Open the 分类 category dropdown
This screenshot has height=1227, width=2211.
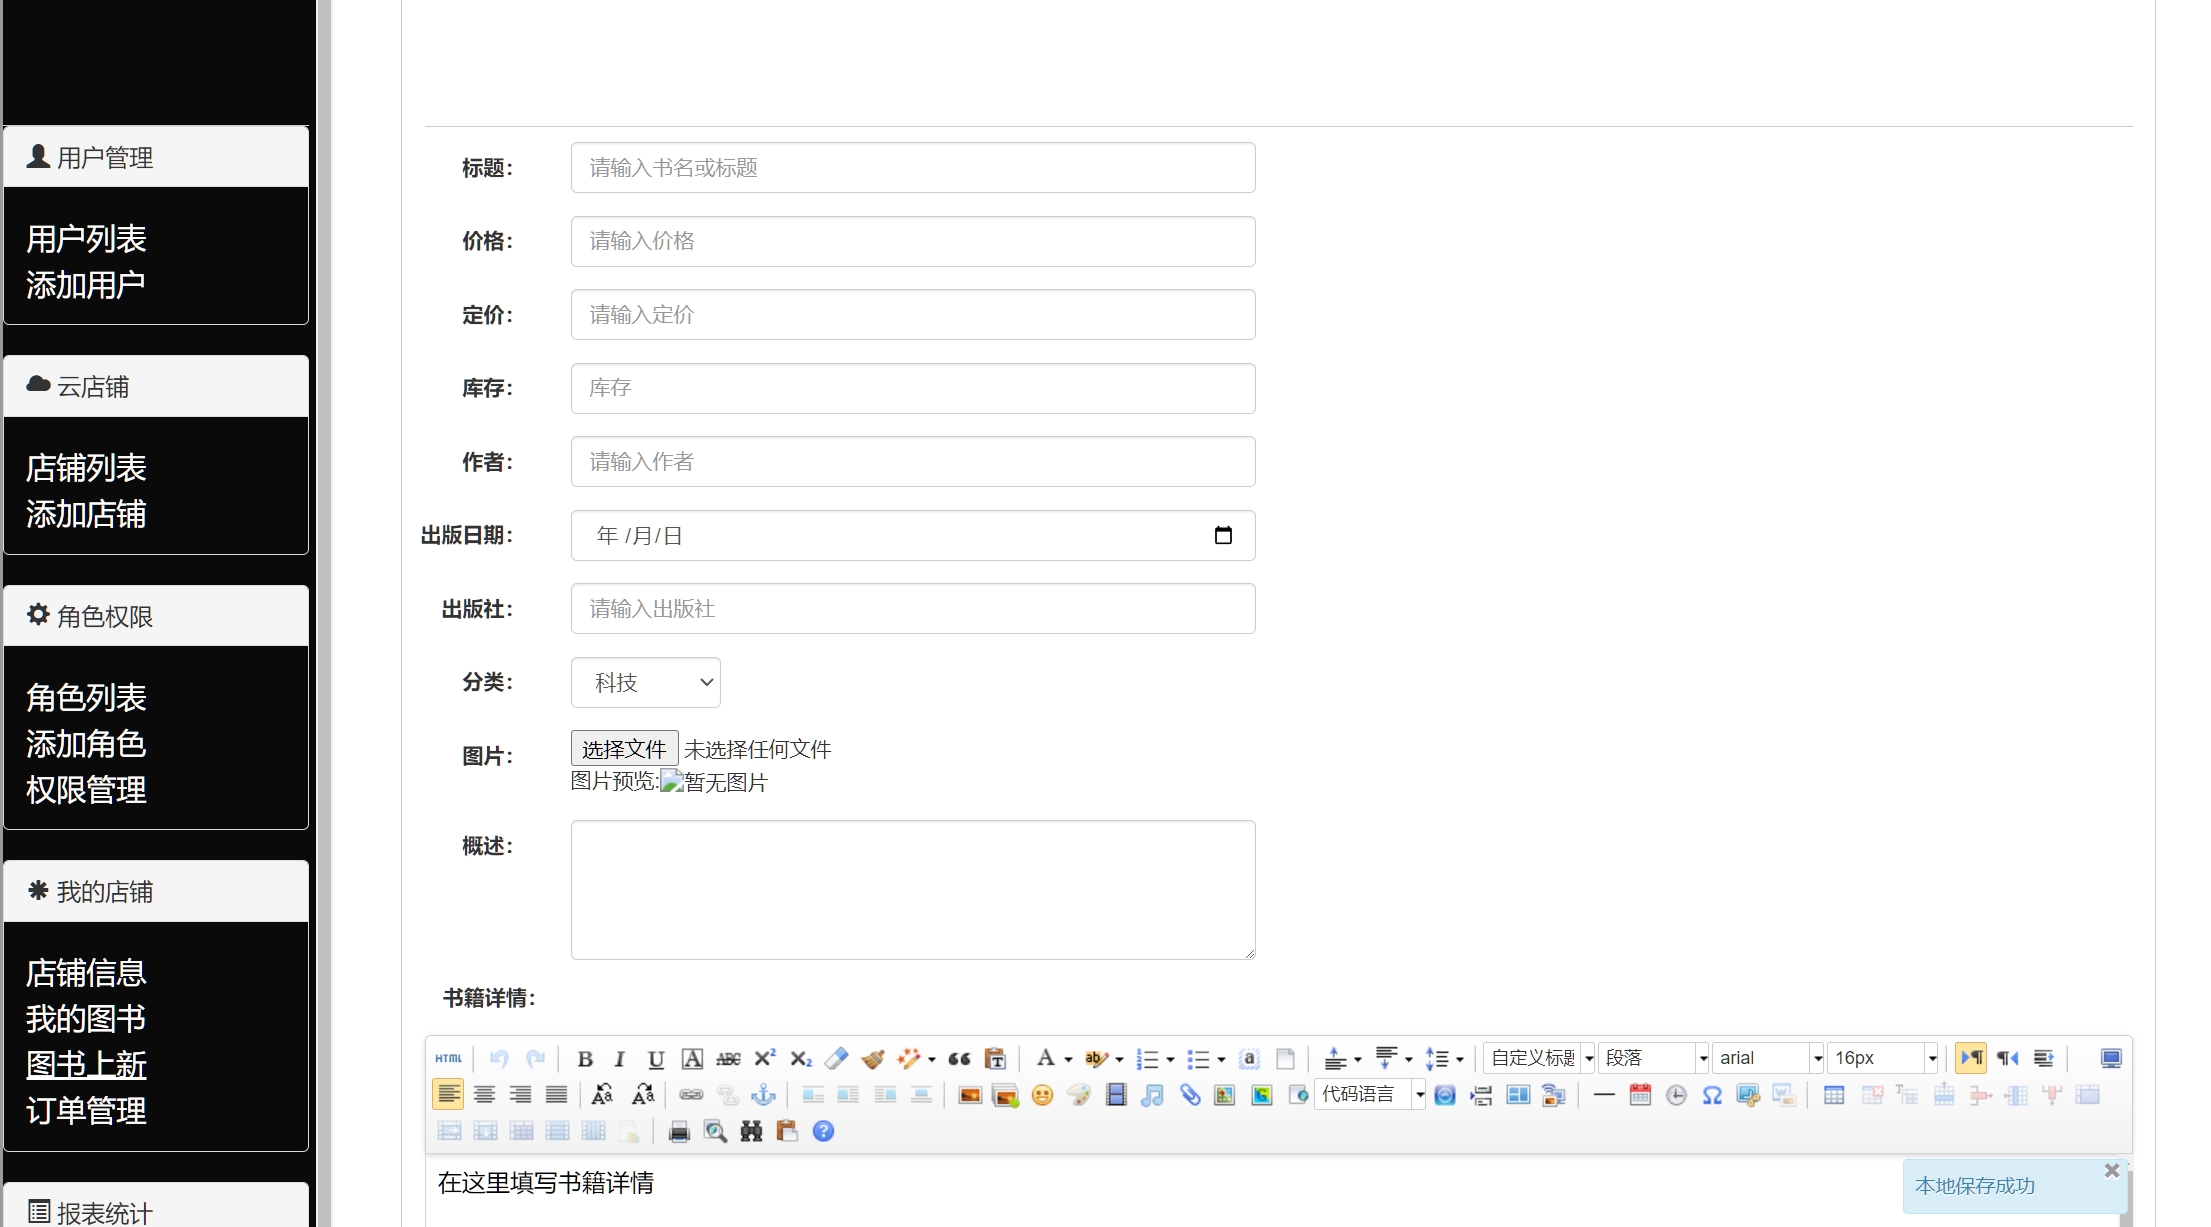(x=645, y=683)
